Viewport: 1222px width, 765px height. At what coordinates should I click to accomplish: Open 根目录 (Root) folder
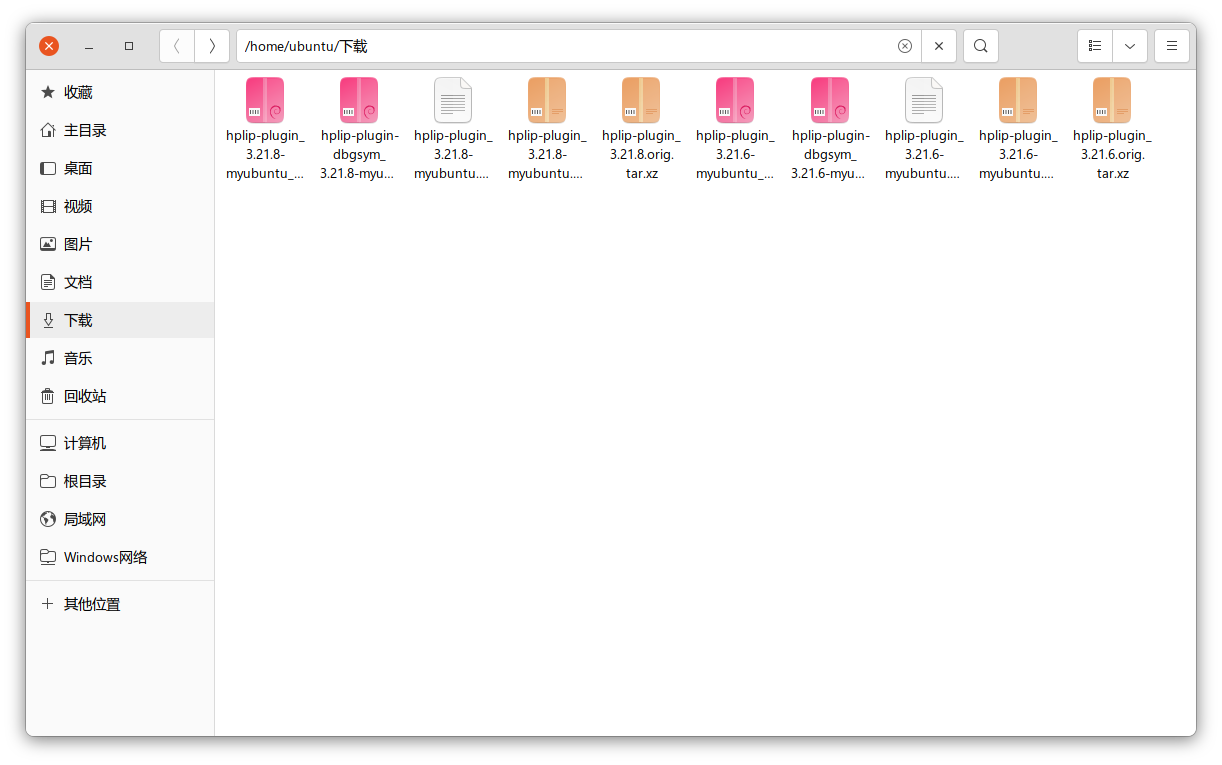pos(120,481)
